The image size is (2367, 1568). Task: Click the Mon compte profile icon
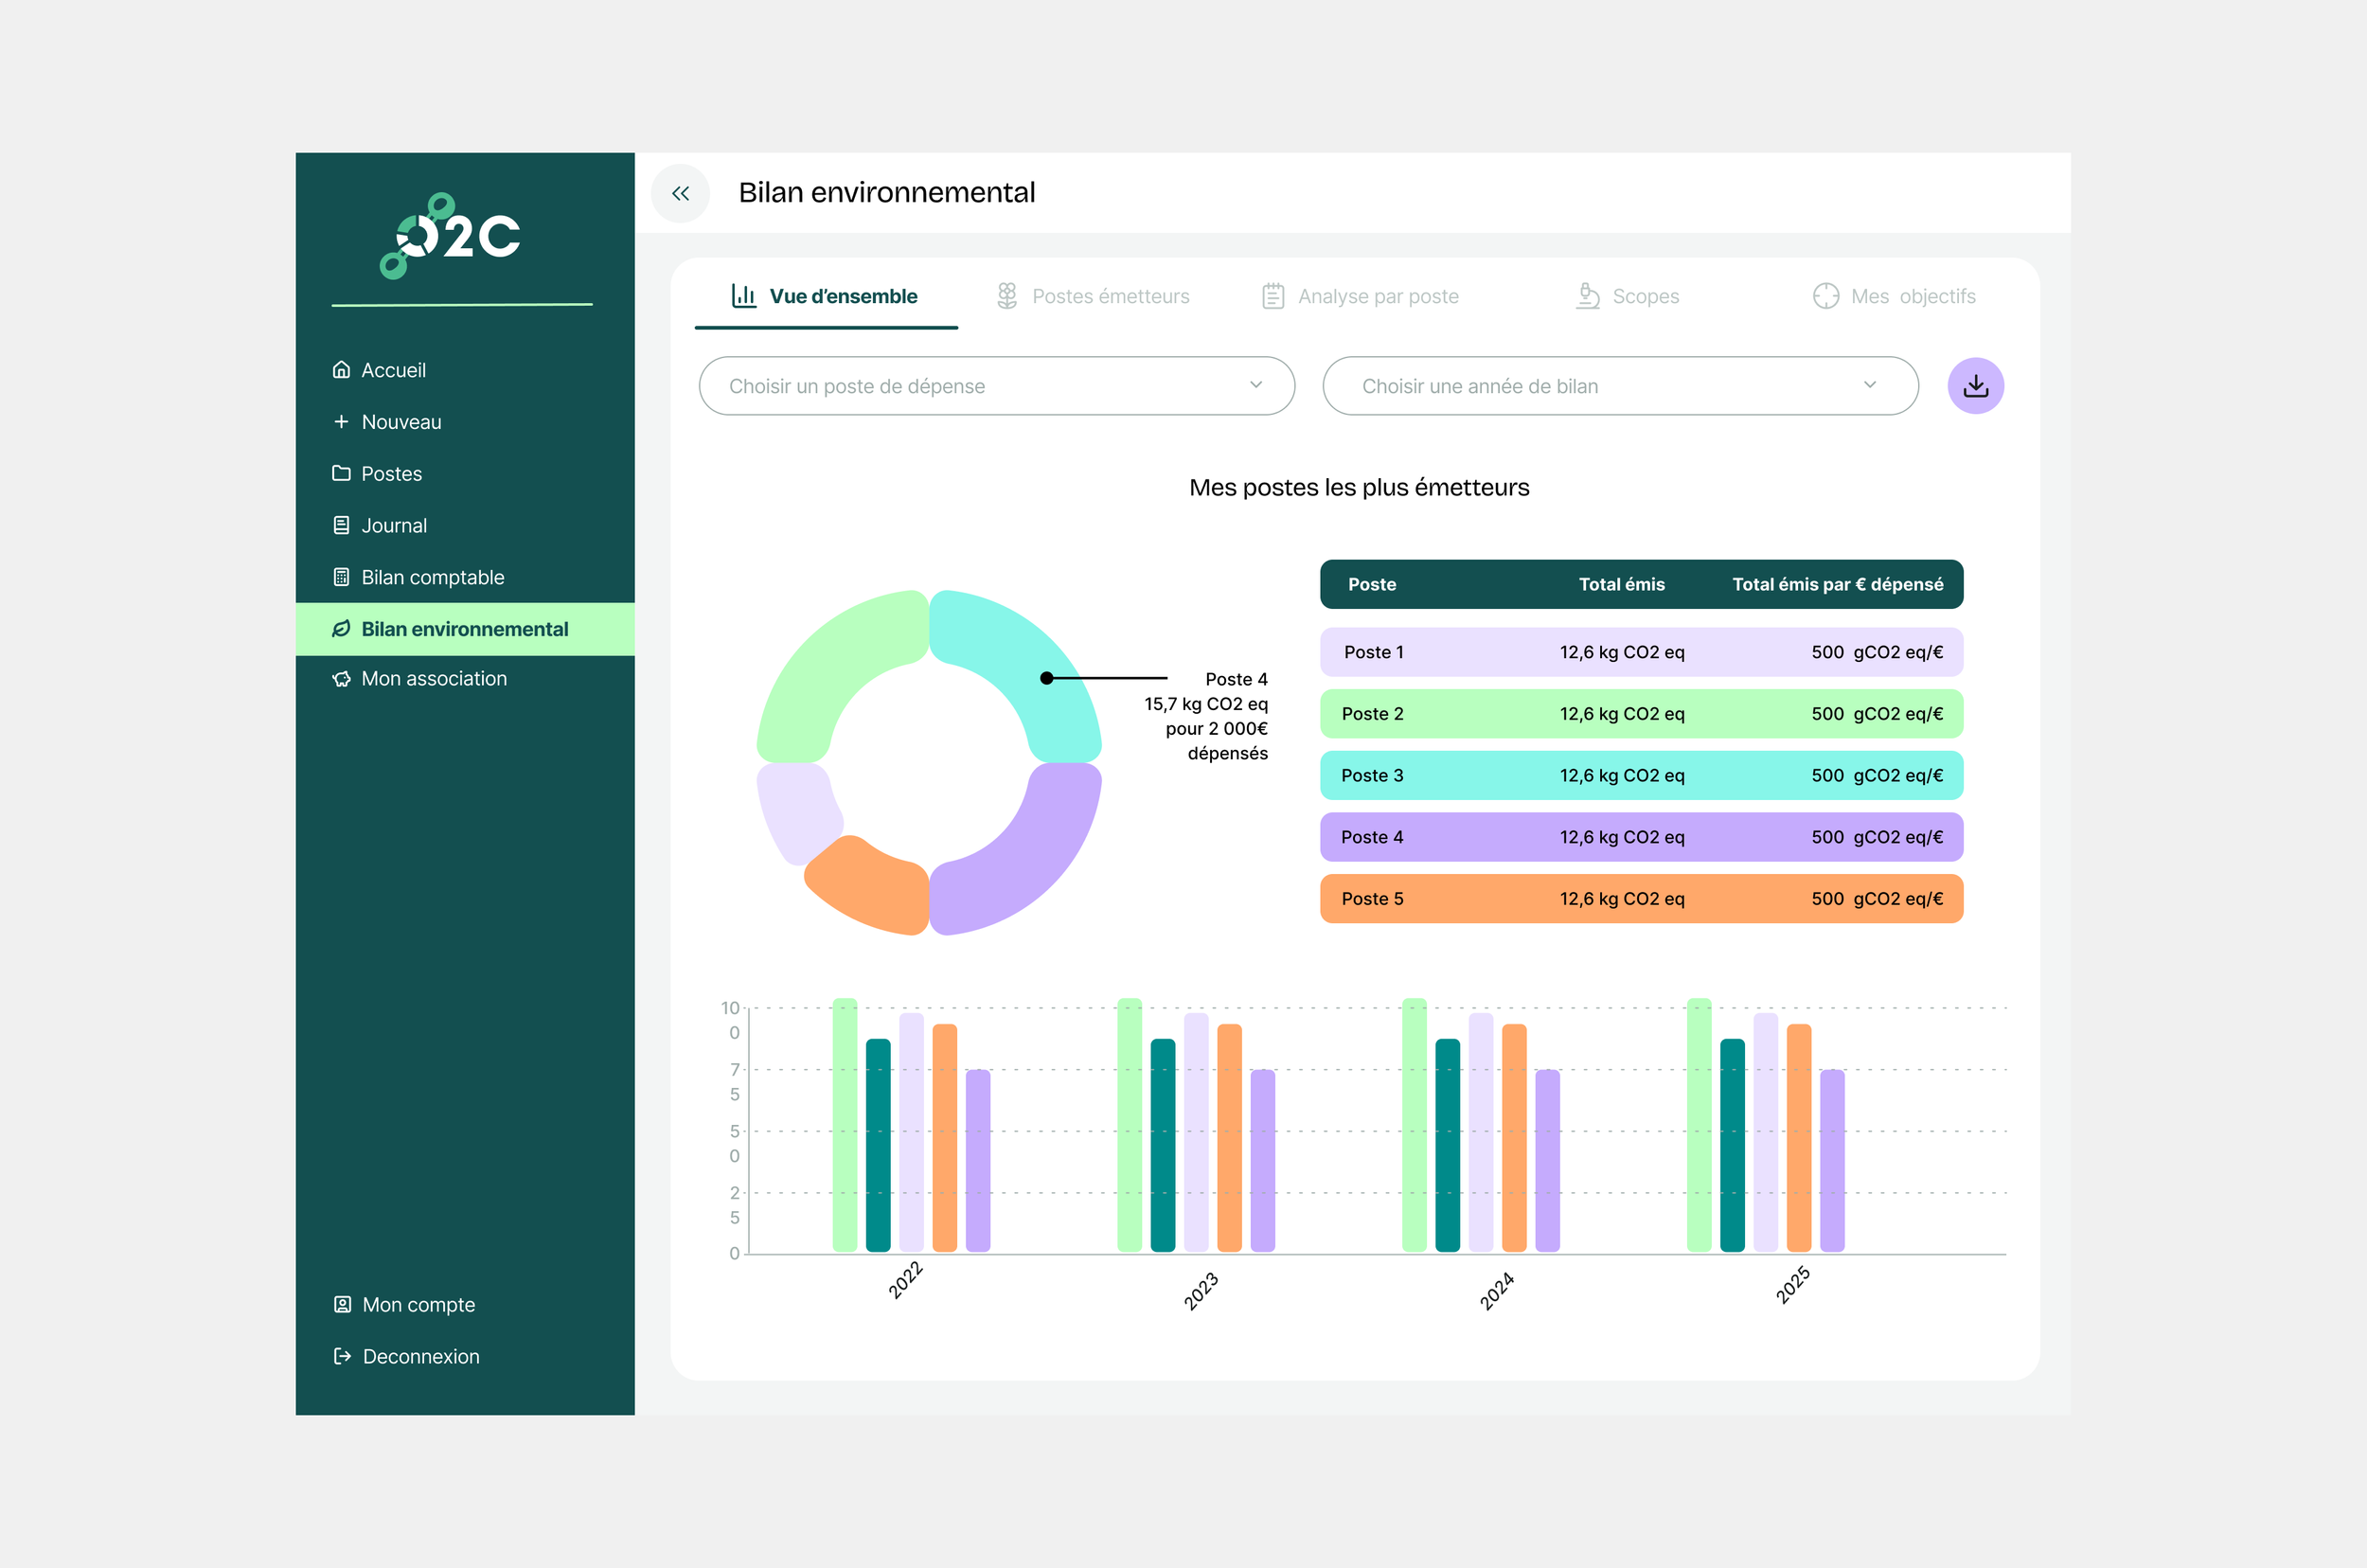(342, 1304)
